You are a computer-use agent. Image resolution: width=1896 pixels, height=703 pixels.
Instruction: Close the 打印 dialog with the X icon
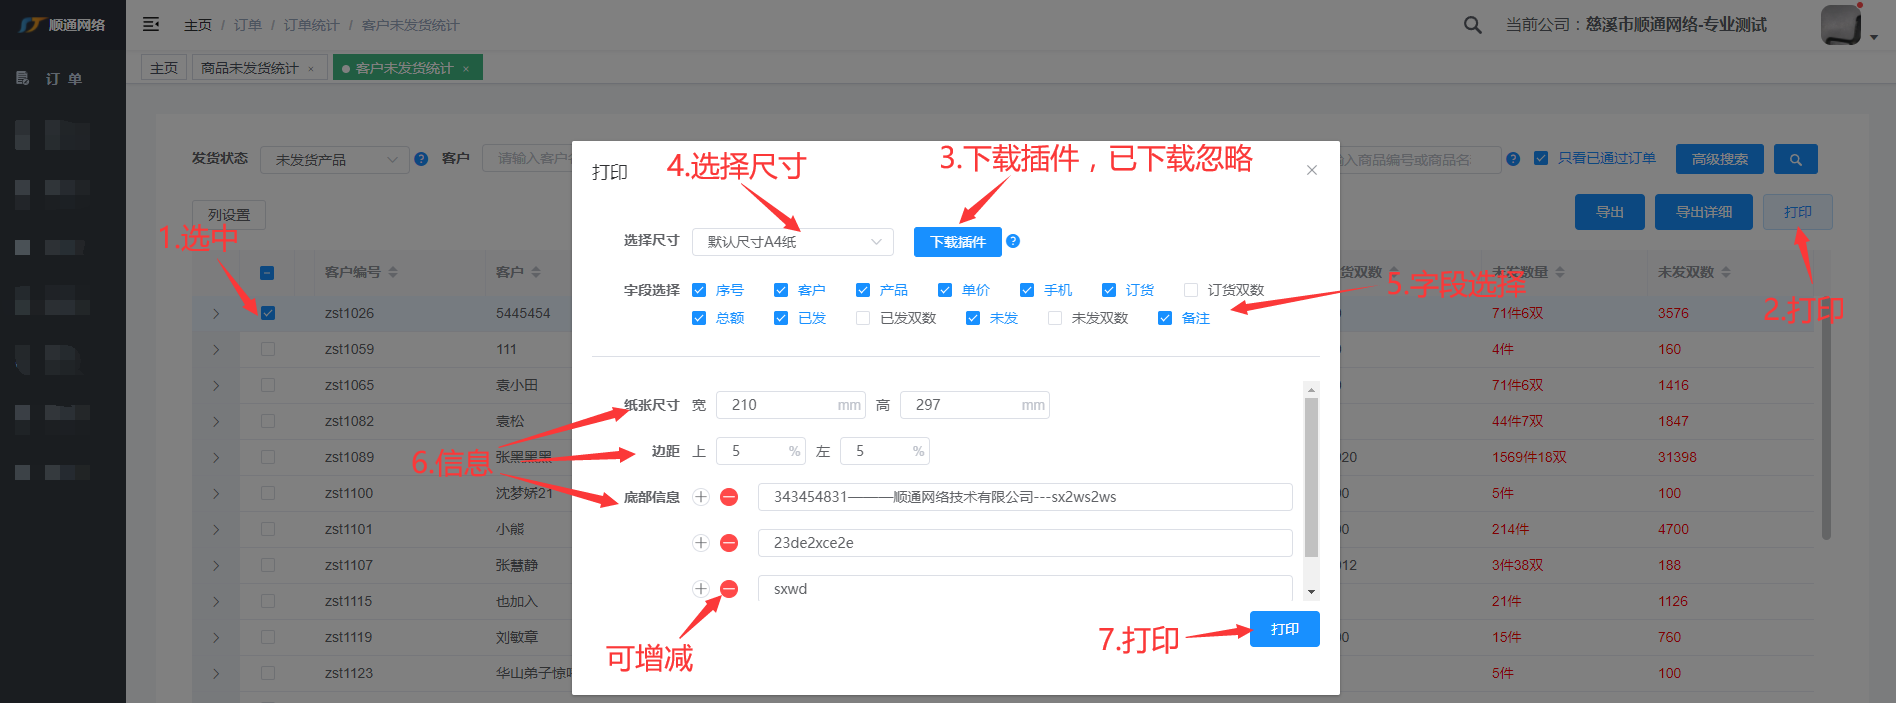1311,171
